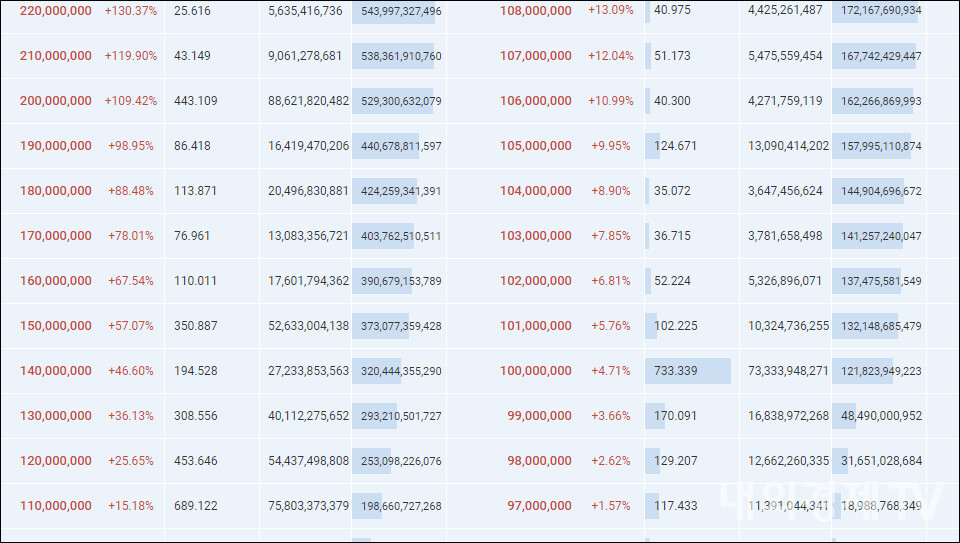Screen dimensions: 960x543
Task: Click the 689.122 quantity value
Action: (195, 506)
